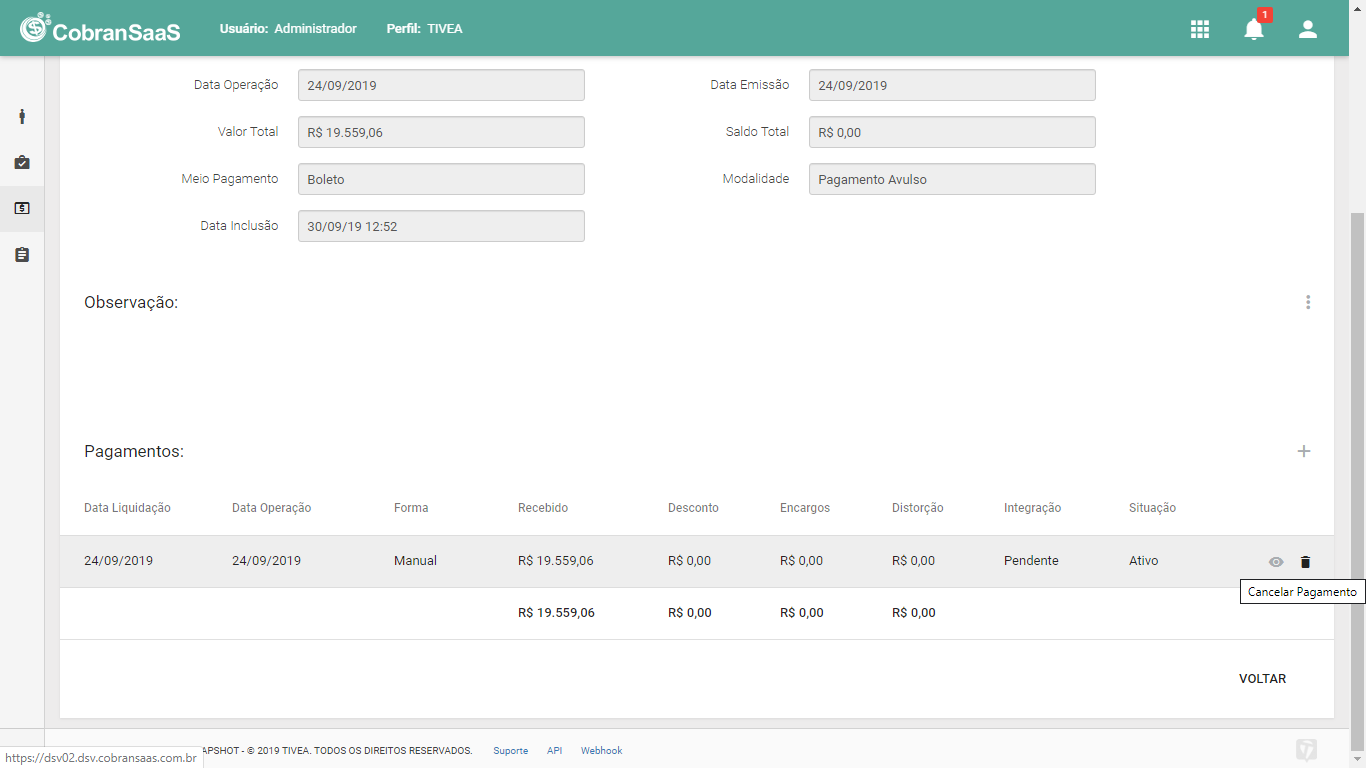Open notifications bell with red badge

coord(1254,28)
